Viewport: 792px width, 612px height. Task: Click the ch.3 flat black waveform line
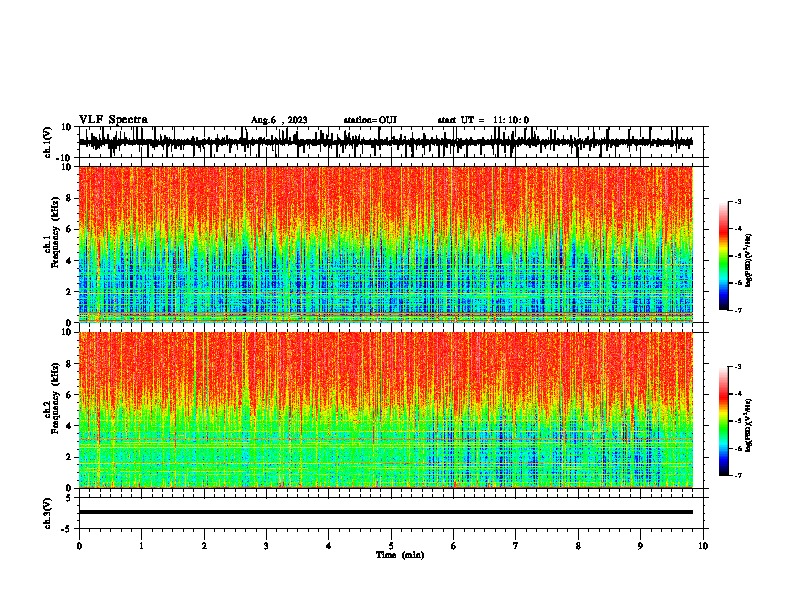click(x=385, y=512)
